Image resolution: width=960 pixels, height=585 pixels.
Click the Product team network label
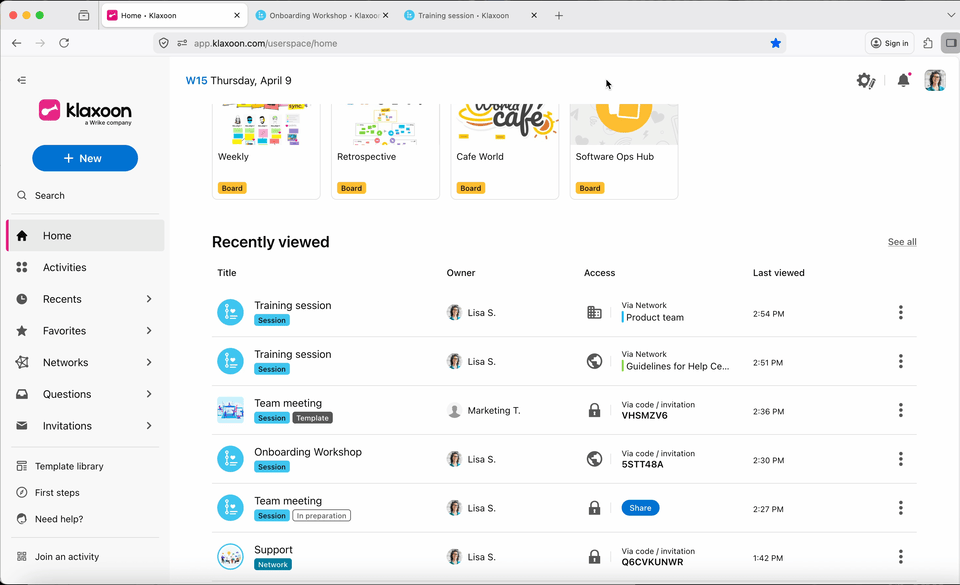(x=654, y=317)
